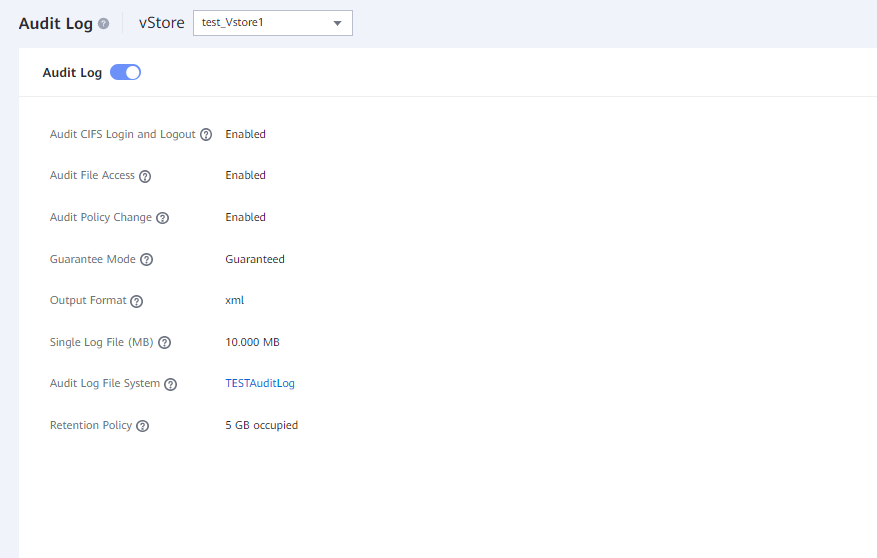Click the Guaranteed mode value
The width and height of the screenshot is (877, 558).
255,259
